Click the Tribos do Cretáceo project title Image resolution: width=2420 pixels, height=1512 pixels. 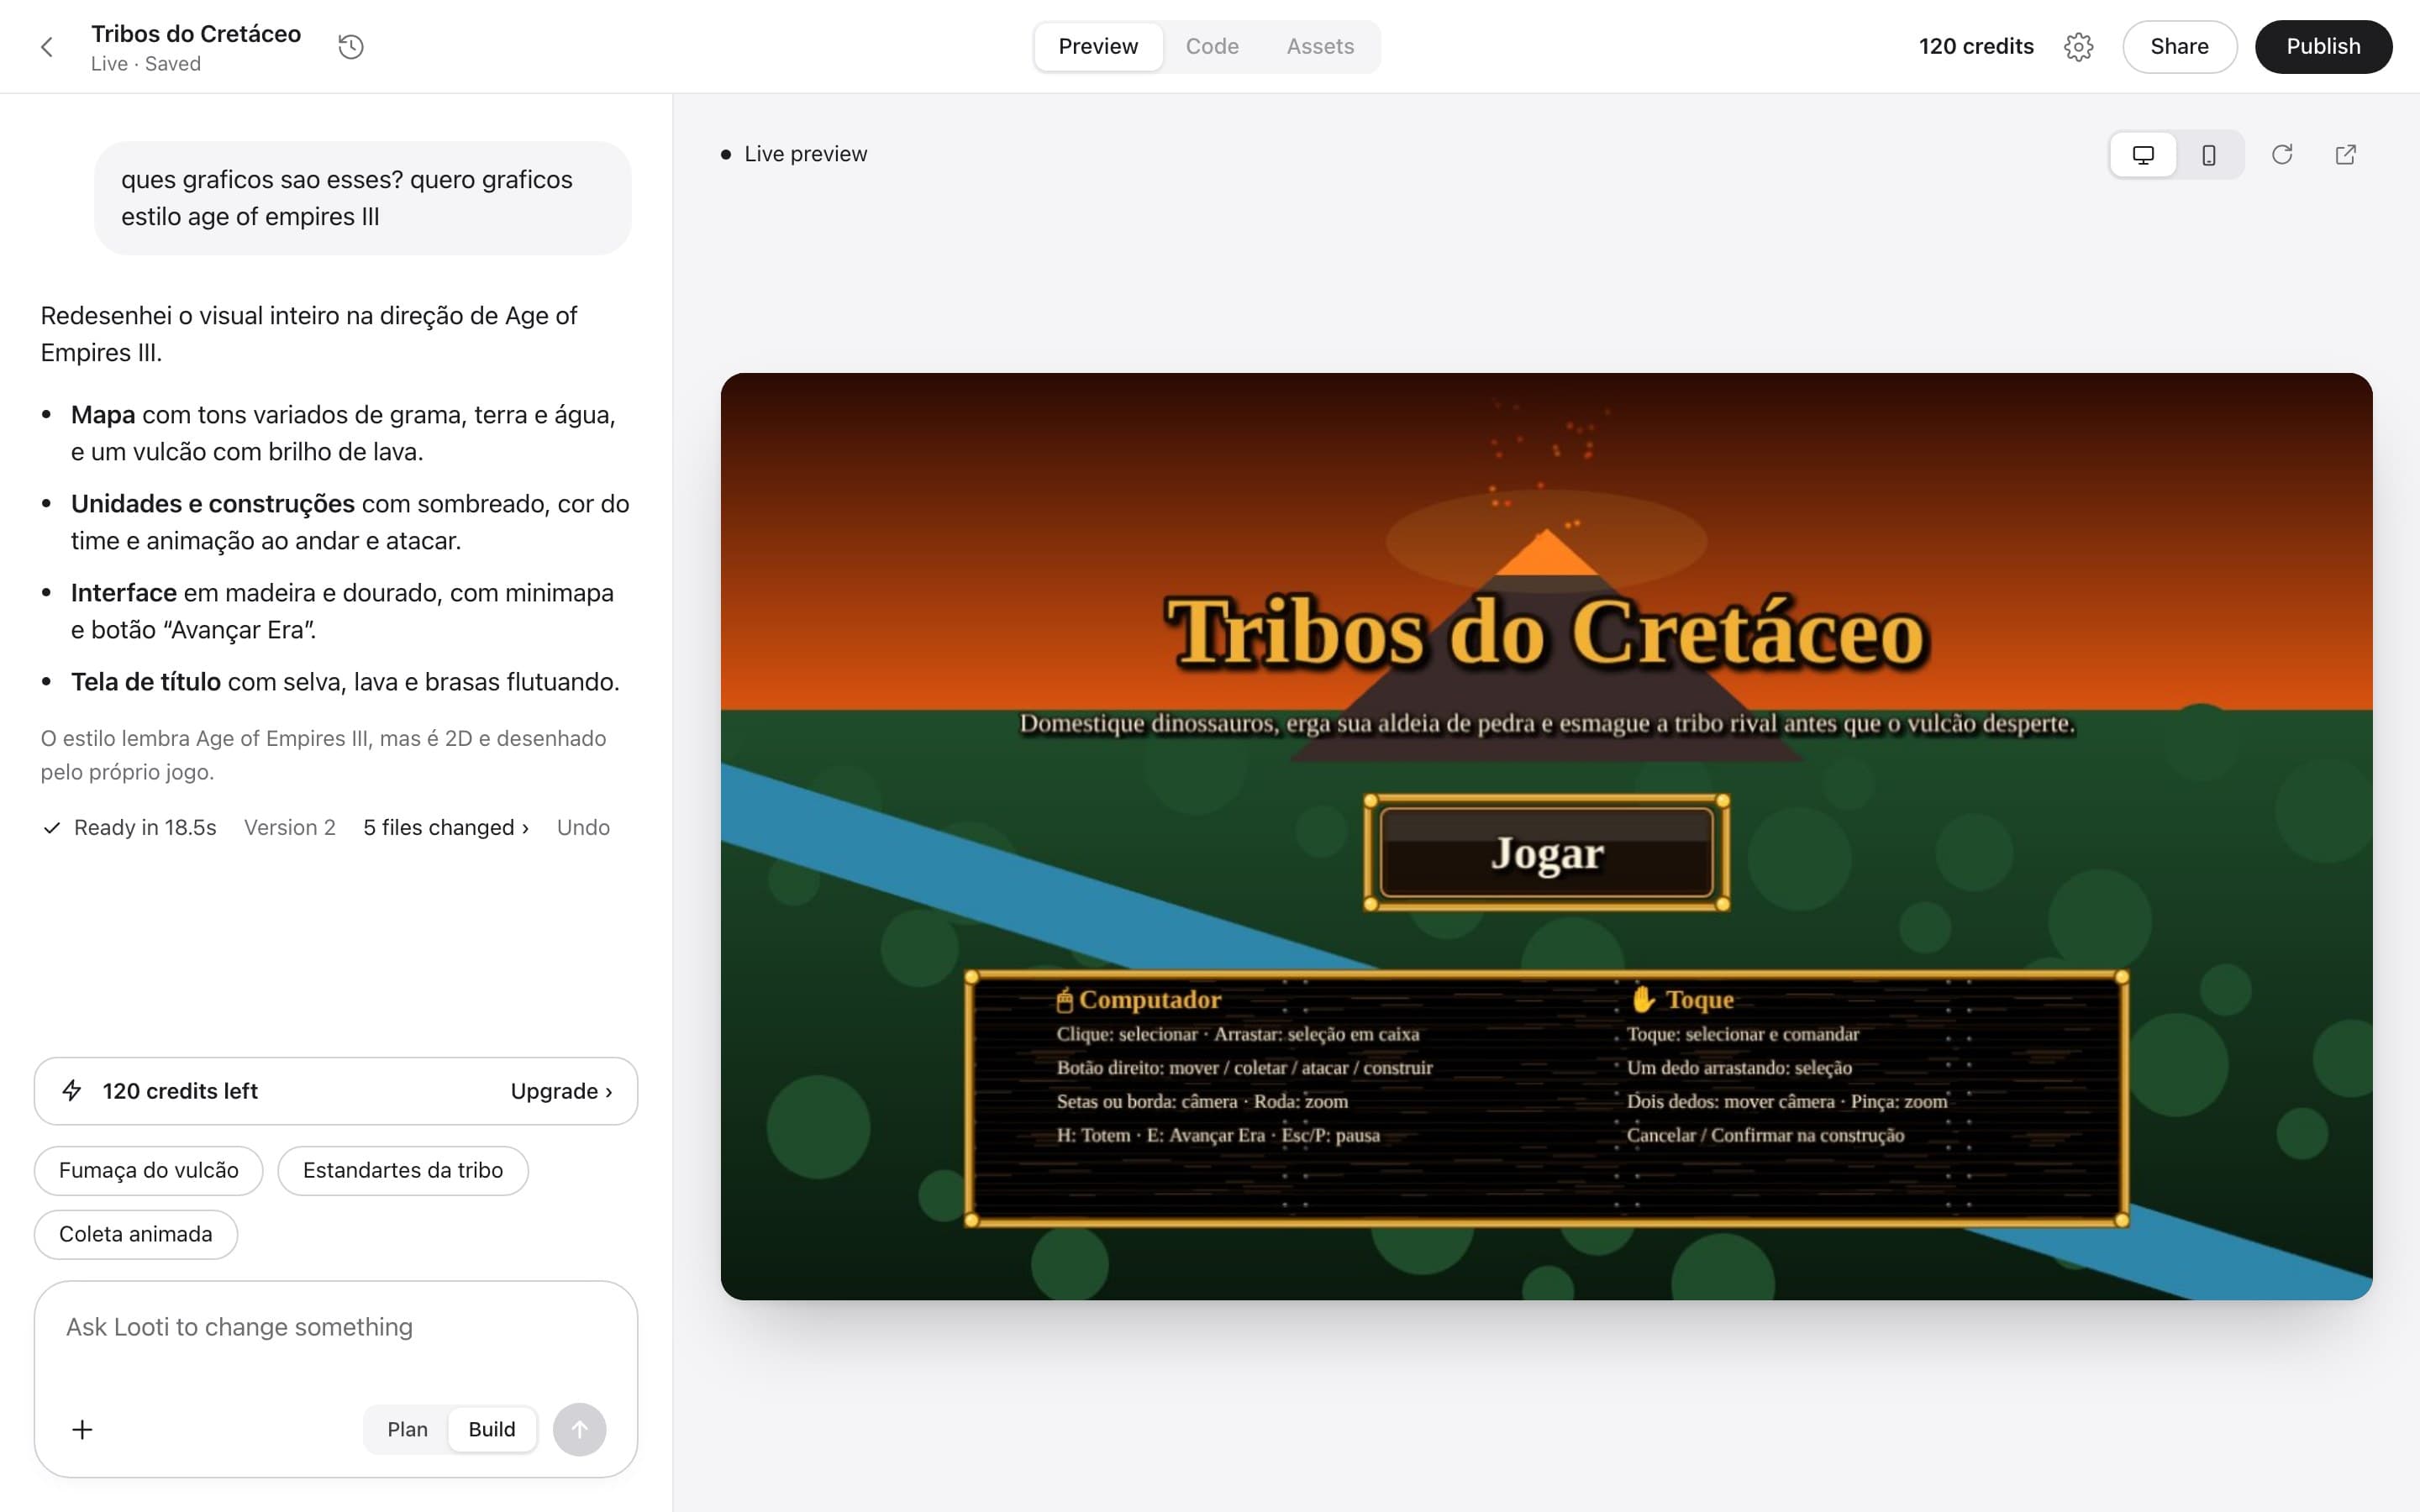(196, 34)
